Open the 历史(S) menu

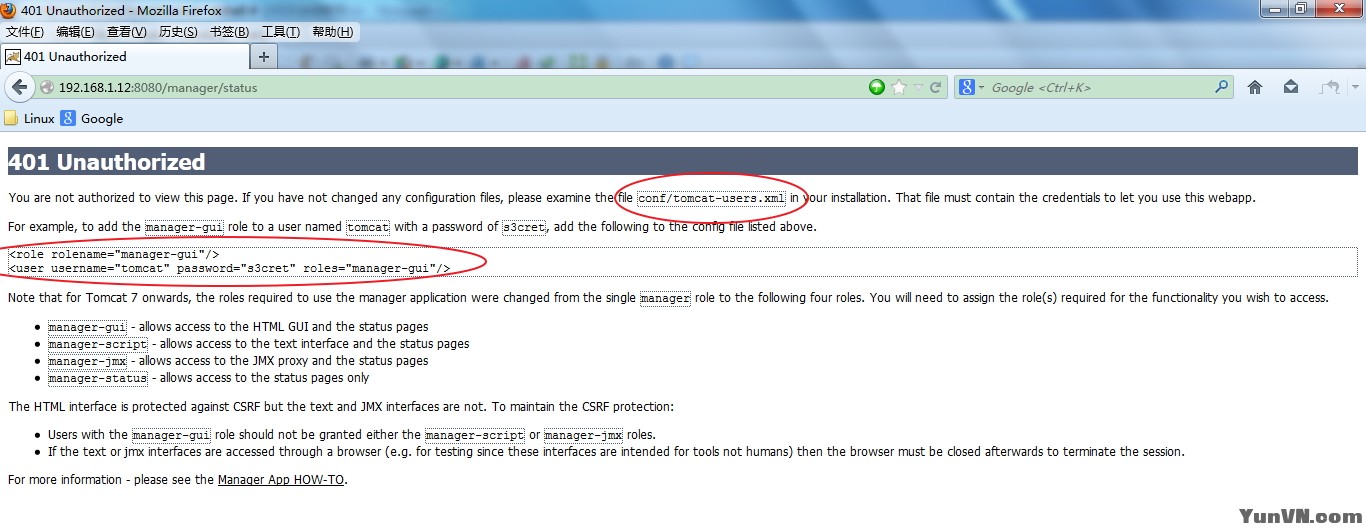(178, 32)
